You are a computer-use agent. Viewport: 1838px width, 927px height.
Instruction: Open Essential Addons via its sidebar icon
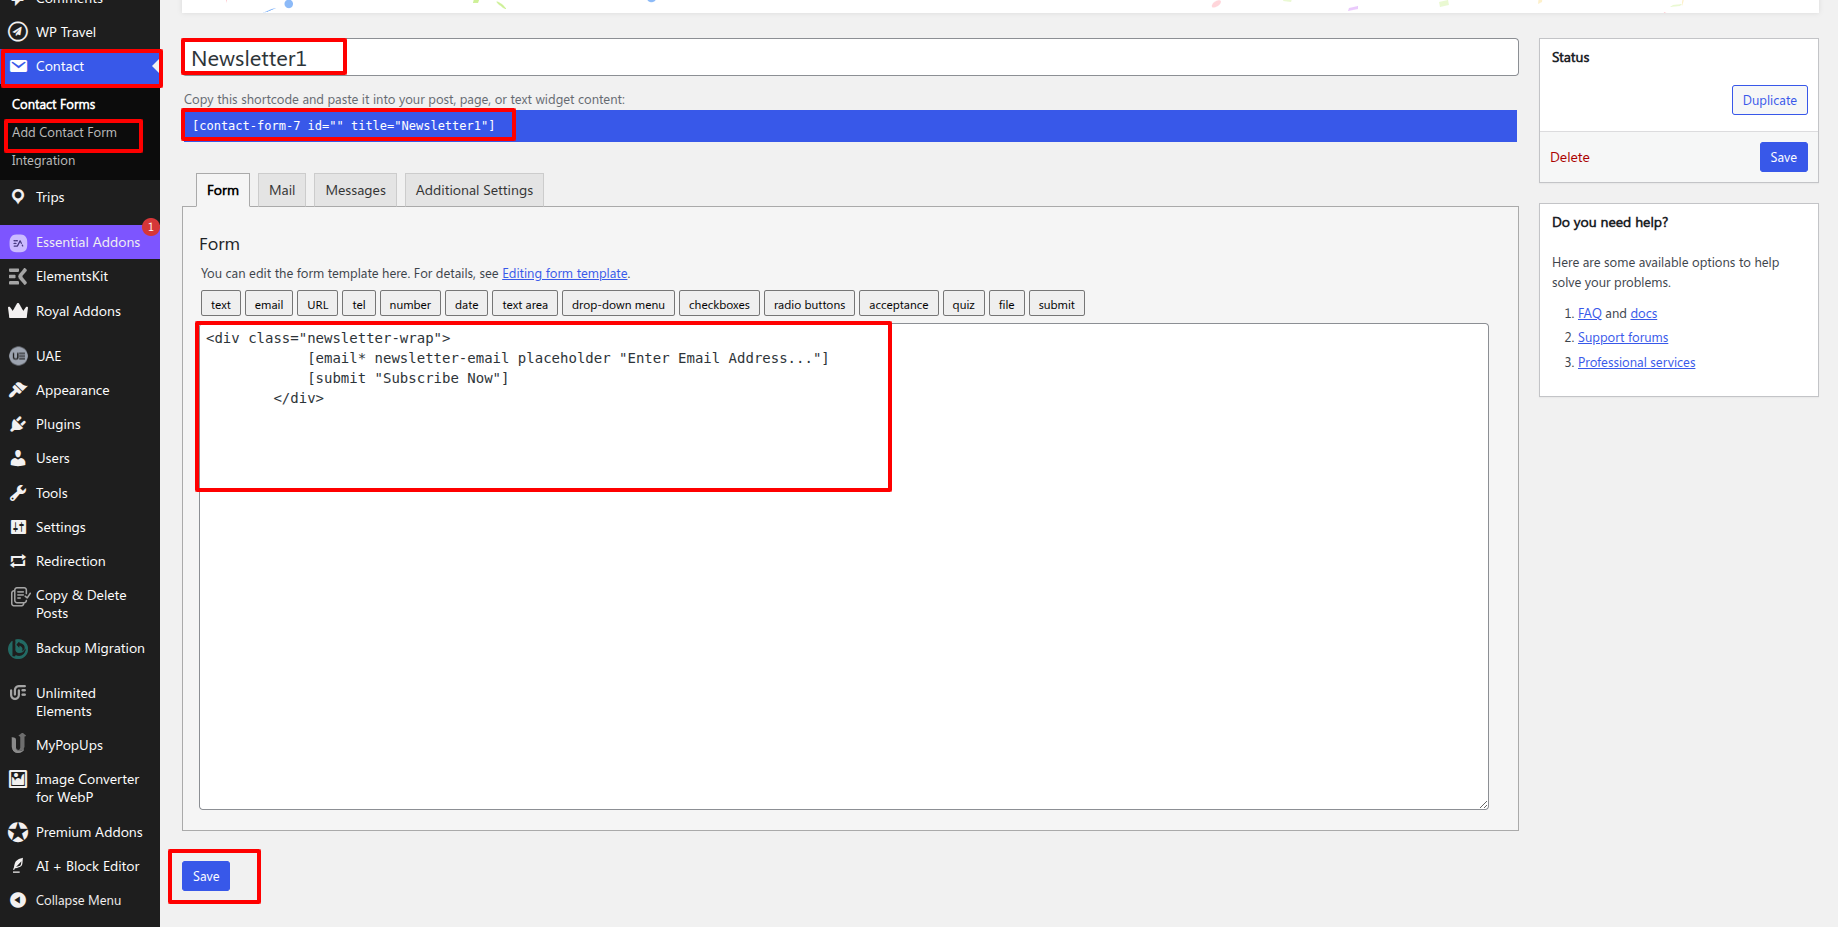[18, 243]
